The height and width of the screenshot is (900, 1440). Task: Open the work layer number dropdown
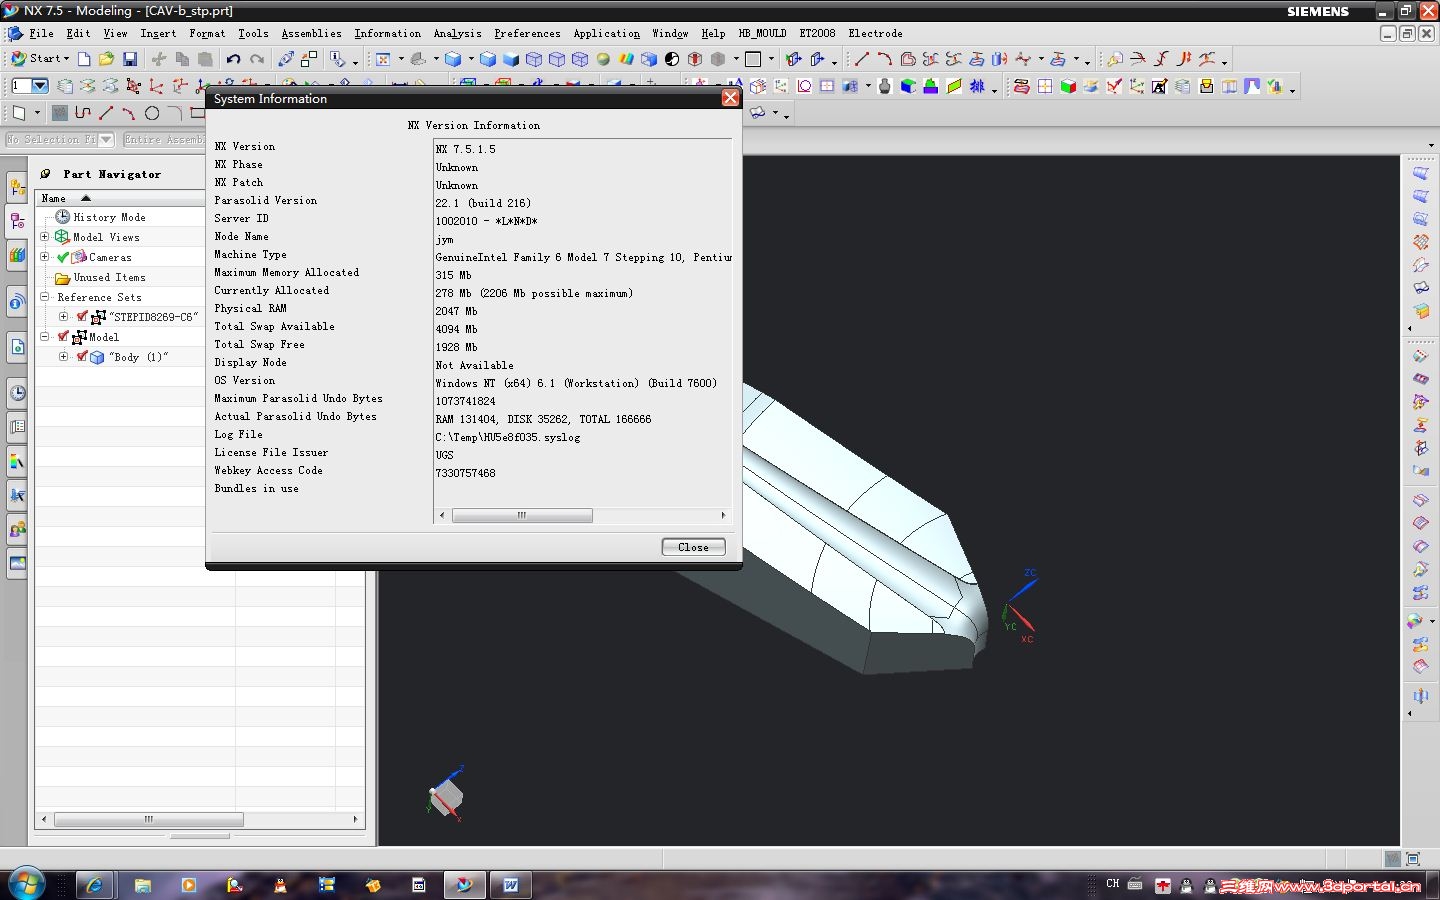click(x=40, y=87)
